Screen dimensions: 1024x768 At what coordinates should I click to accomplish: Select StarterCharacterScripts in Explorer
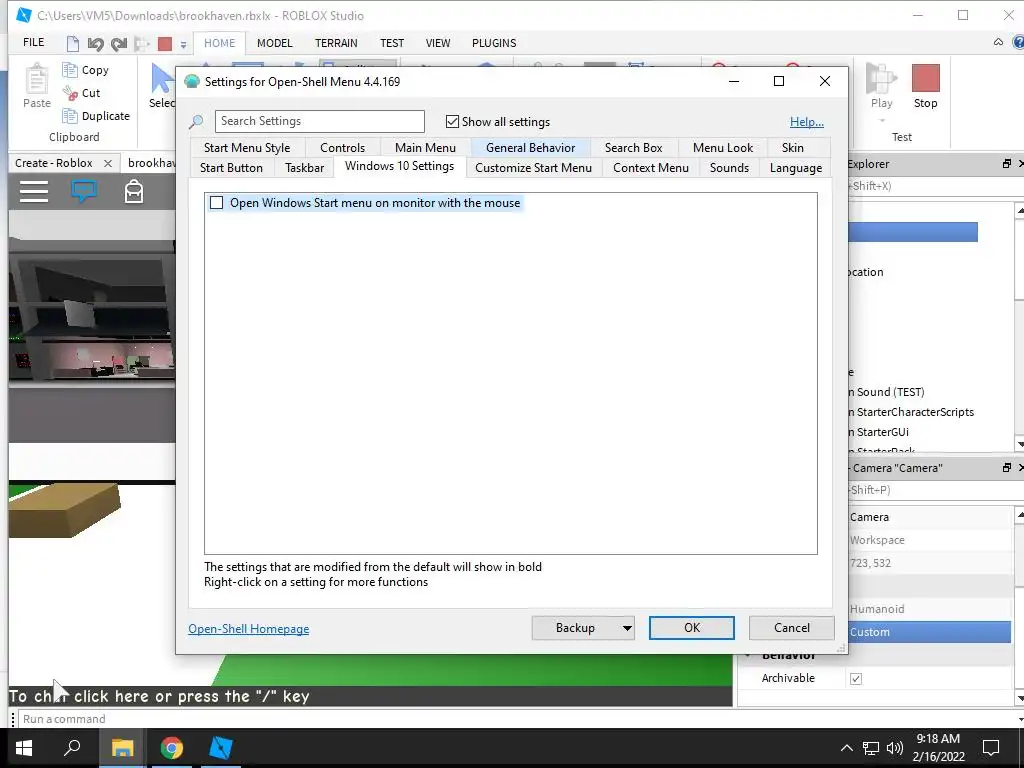point(915,412)
